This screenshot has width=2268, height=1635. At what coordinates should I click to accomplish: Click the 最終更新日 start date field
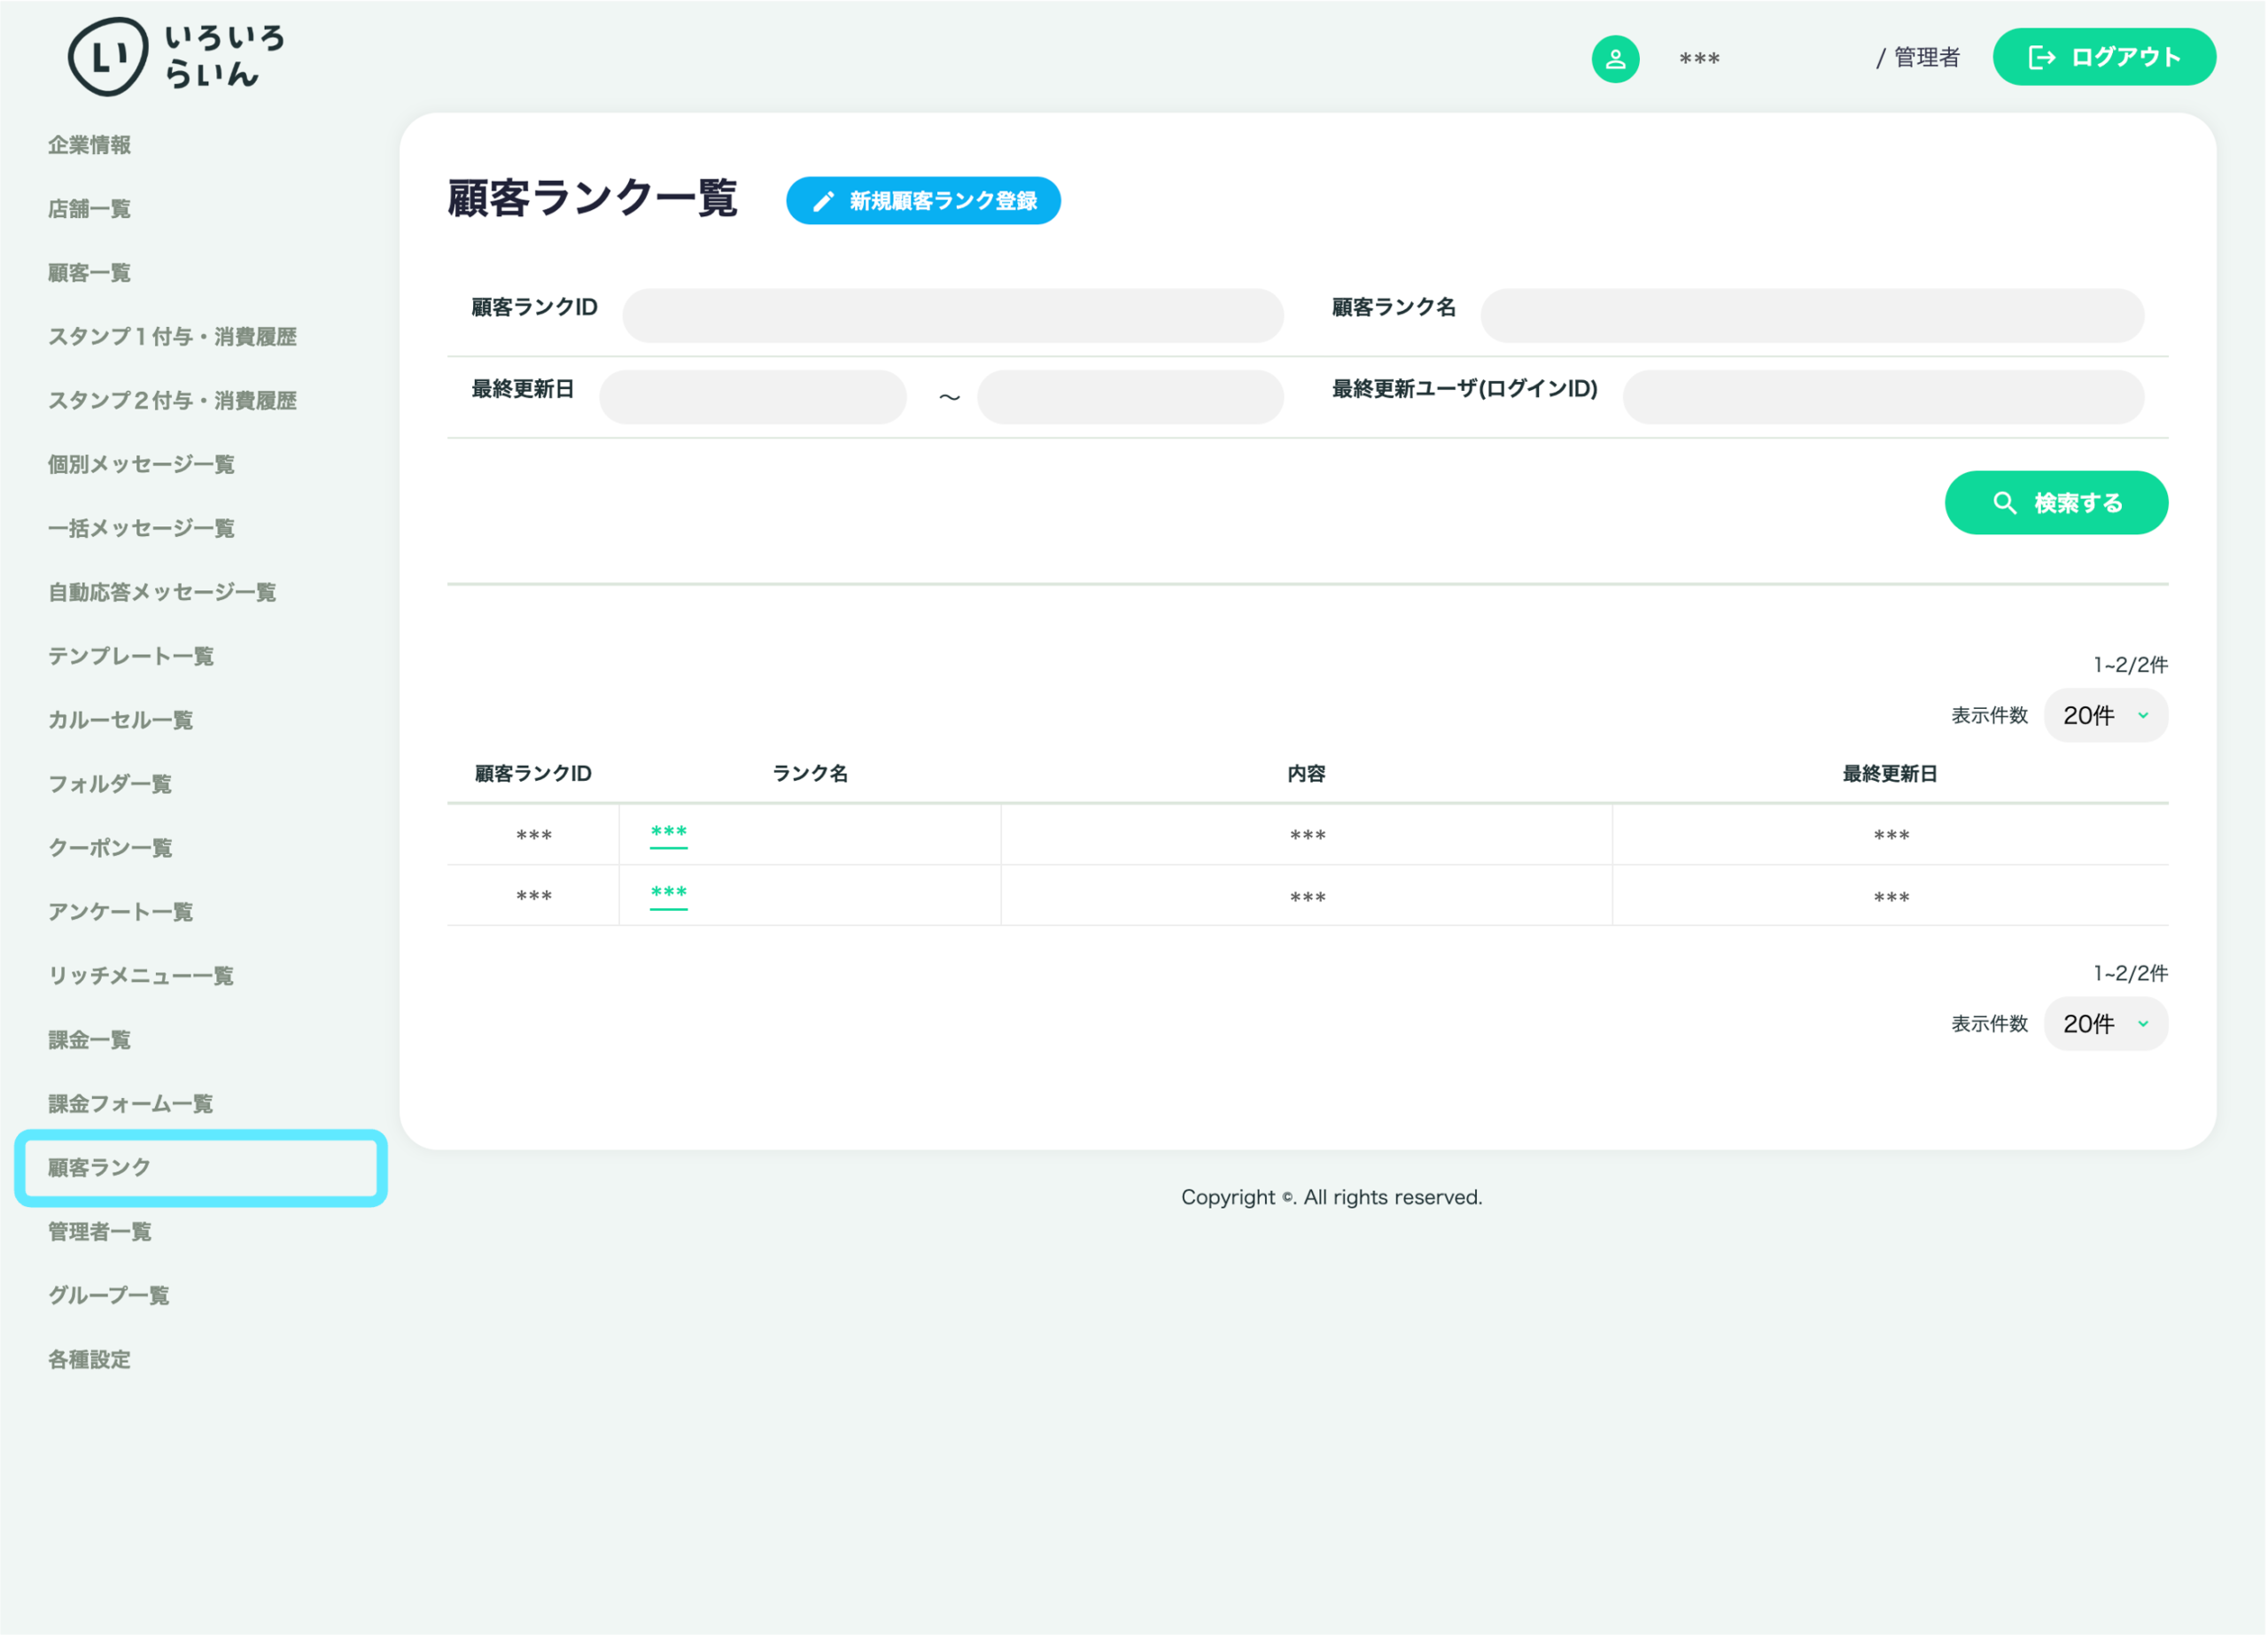point(753,398)
